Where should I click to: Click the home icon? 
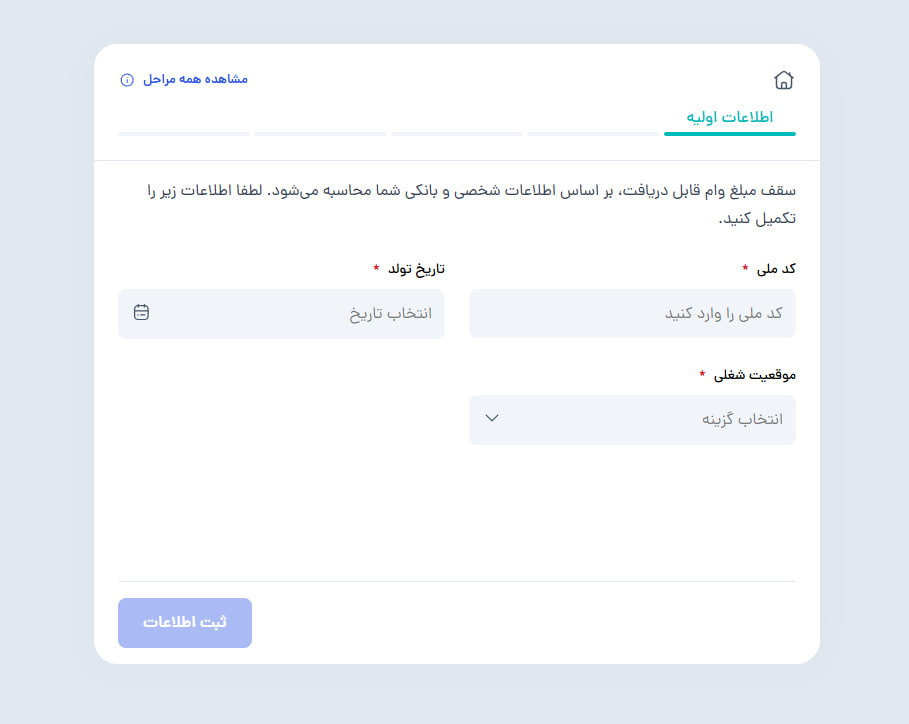(x=784, y=80)
